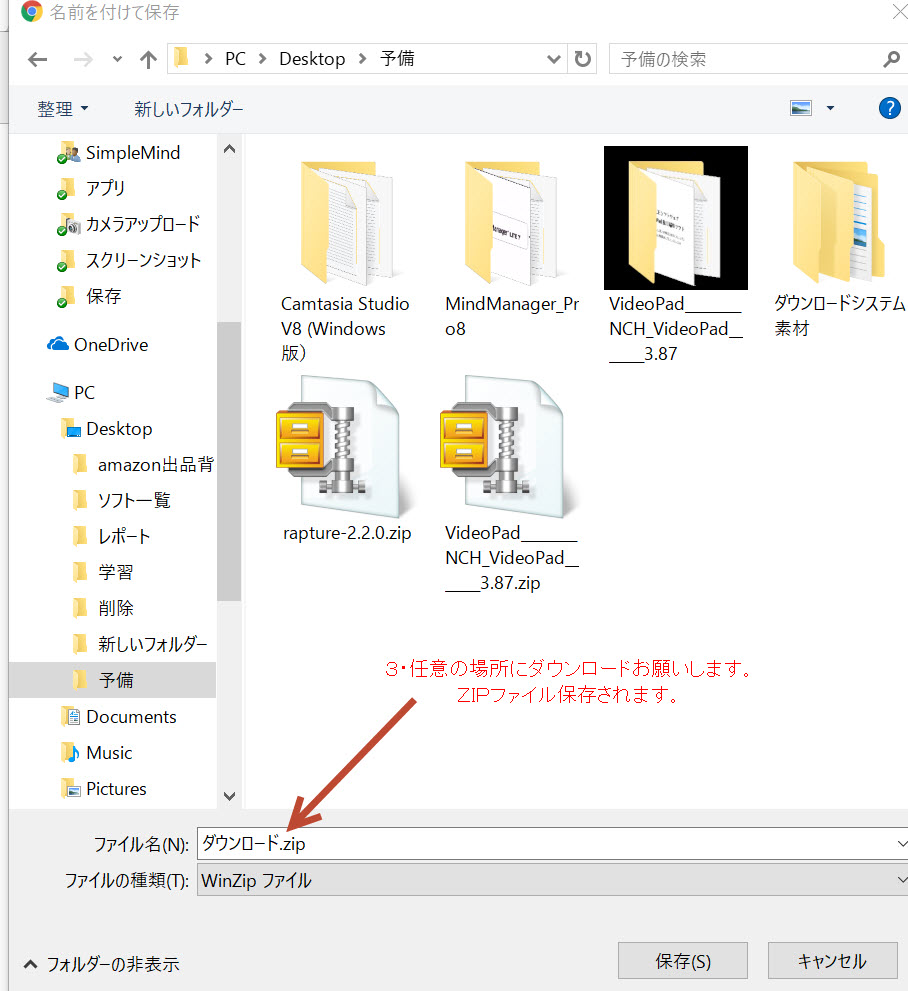The height and width of the screenshot is (991, 908).
Task: Select the ソフト一覧 folder in the tree
Action: tap(134, 501)
